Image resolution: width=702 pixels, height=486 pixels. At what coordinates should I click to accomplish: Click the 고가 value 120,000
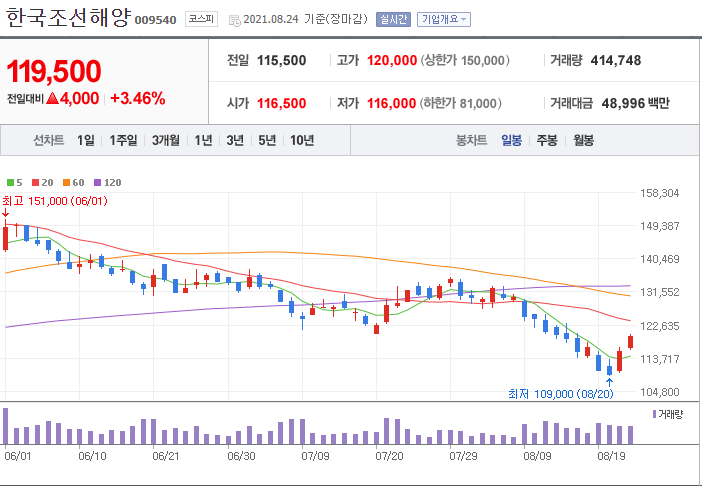point(392,60)
